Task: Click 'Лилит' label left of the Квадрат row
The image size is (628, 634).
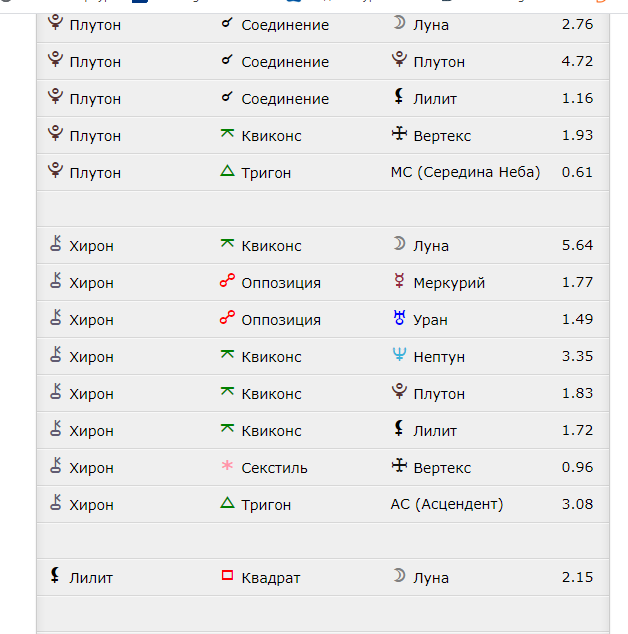Action: coord(91,578)
